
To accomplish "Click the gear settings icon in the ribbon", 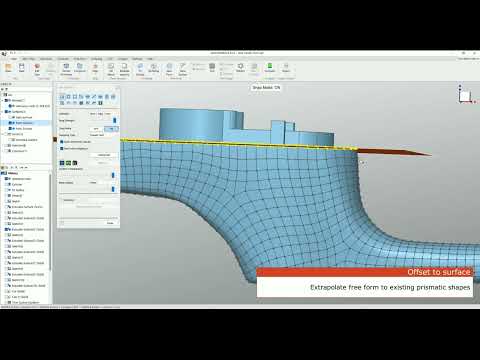I will point(240,66).
